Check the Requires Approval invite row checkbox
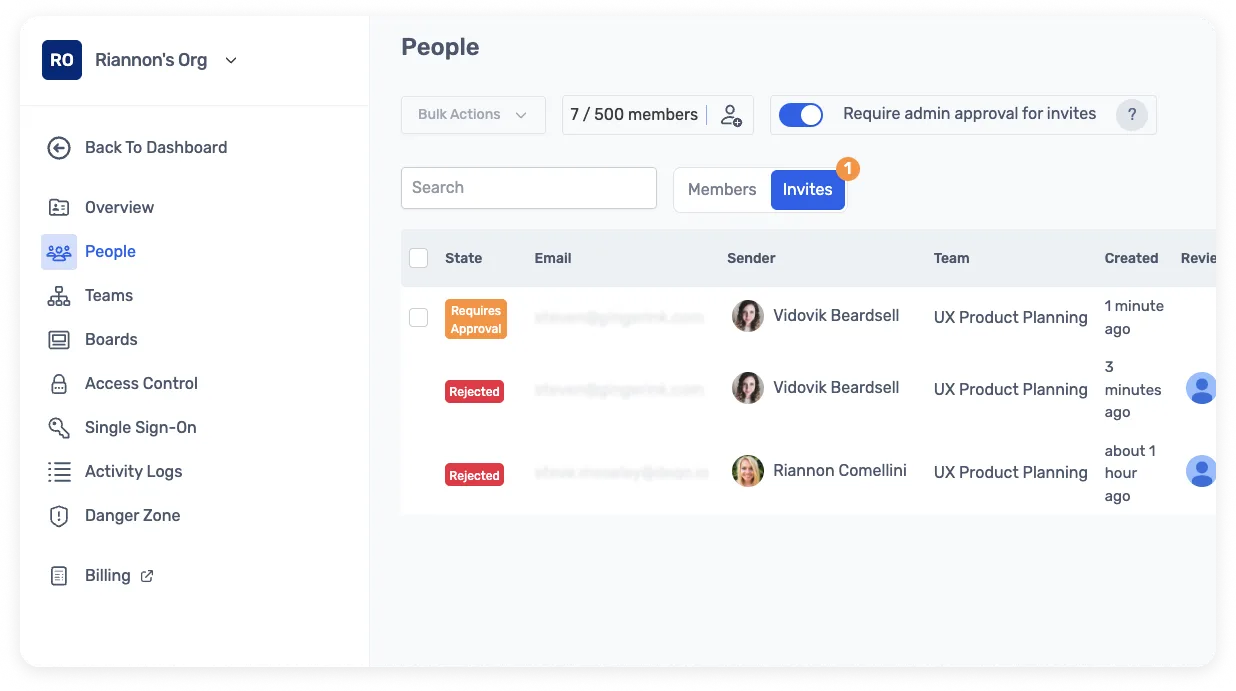The image size is (1236, 691). (x=419, y=317)
